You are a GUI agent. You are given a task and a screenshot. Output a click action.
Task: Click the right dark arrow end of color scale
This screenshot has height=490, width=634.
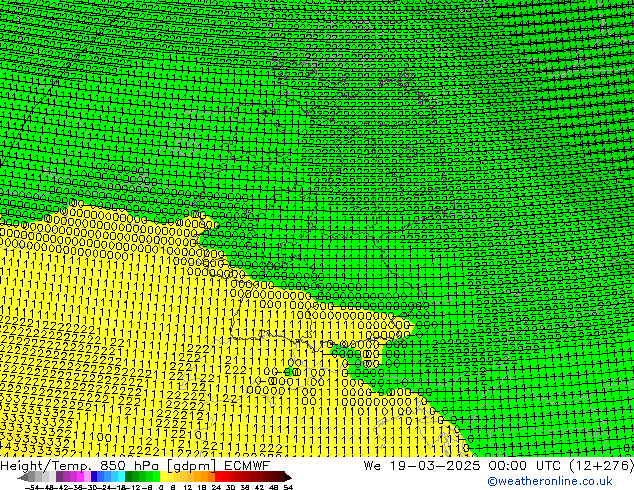point(288,477)
